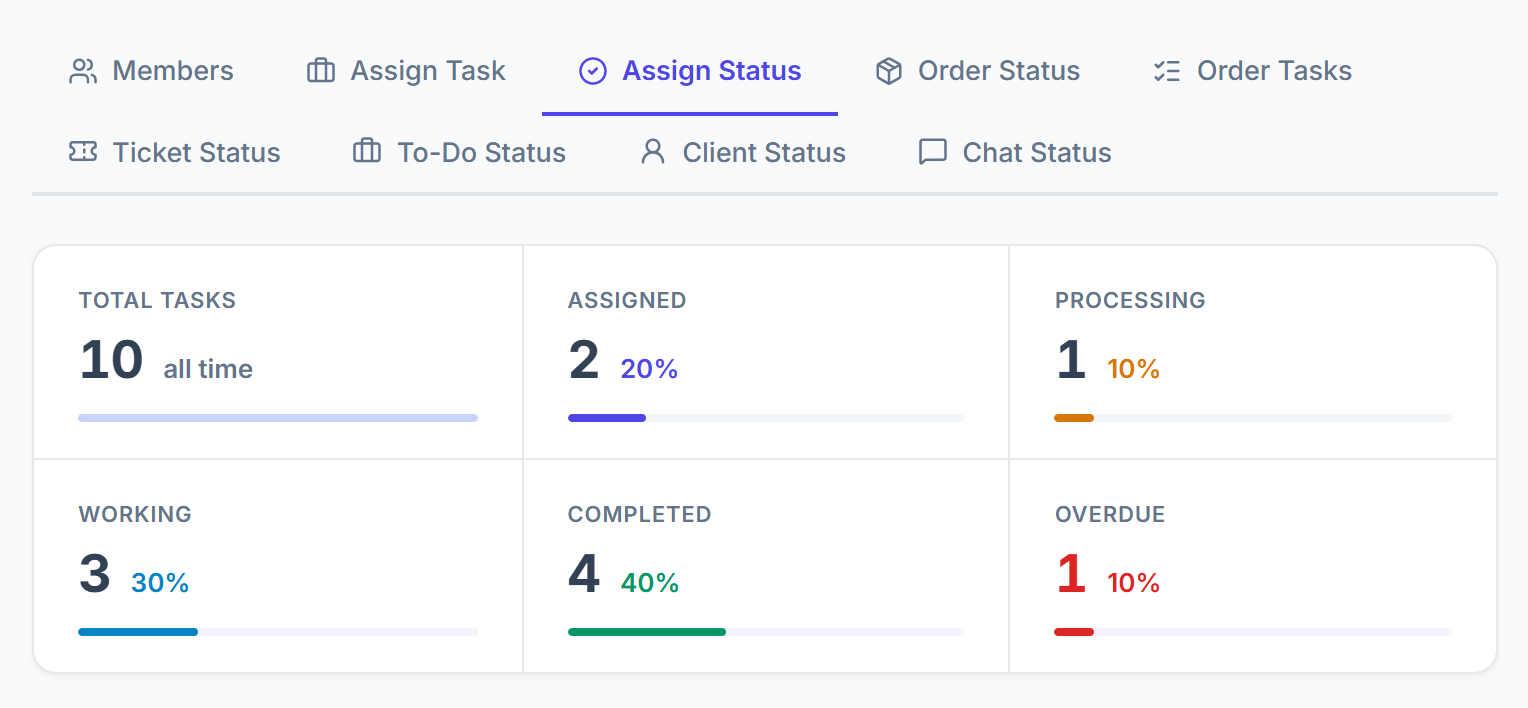Switch to the Assign Task tab label

point(428,71)
